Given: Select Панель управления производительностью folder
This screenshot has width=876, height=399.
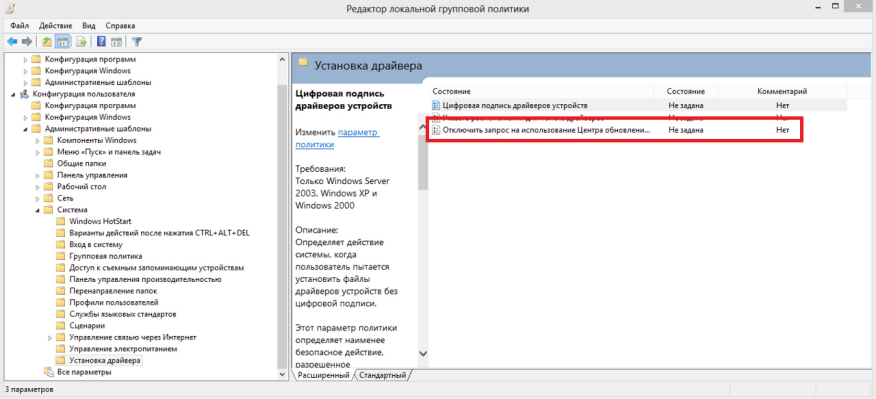Looking at the screenshot, I should coord(145,279).
